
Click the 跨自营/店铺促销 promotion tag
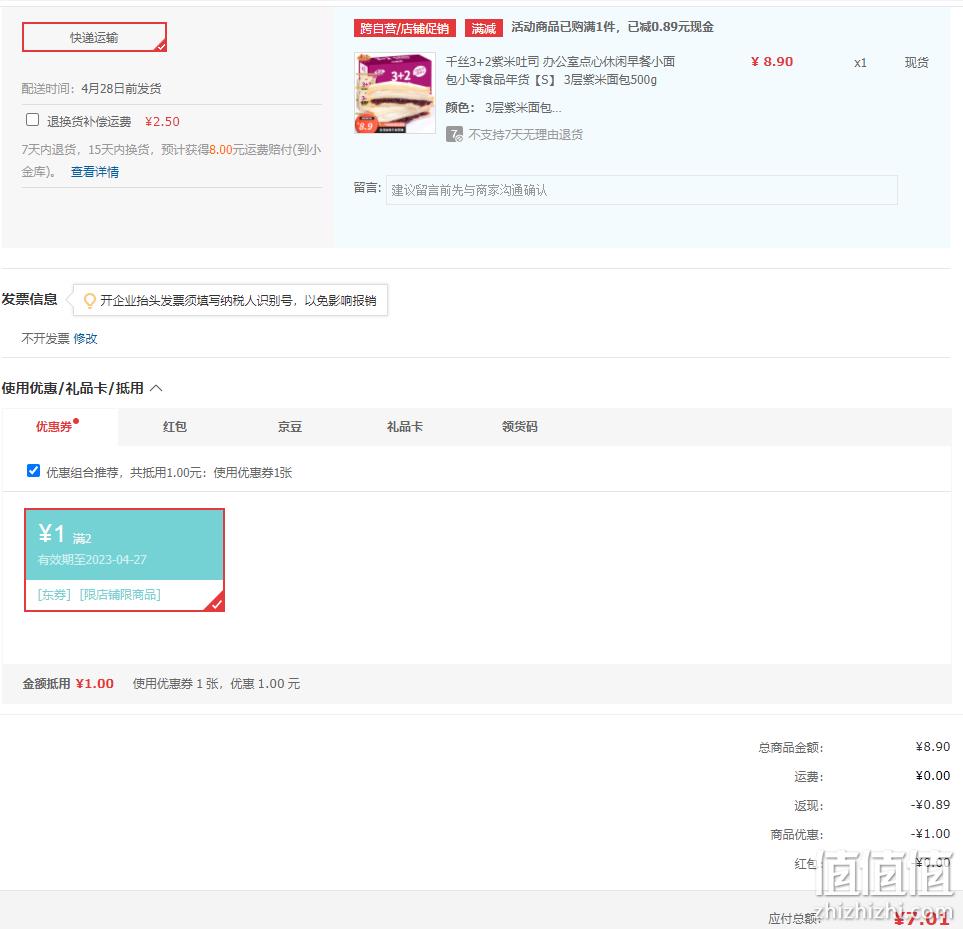[404, 28]
